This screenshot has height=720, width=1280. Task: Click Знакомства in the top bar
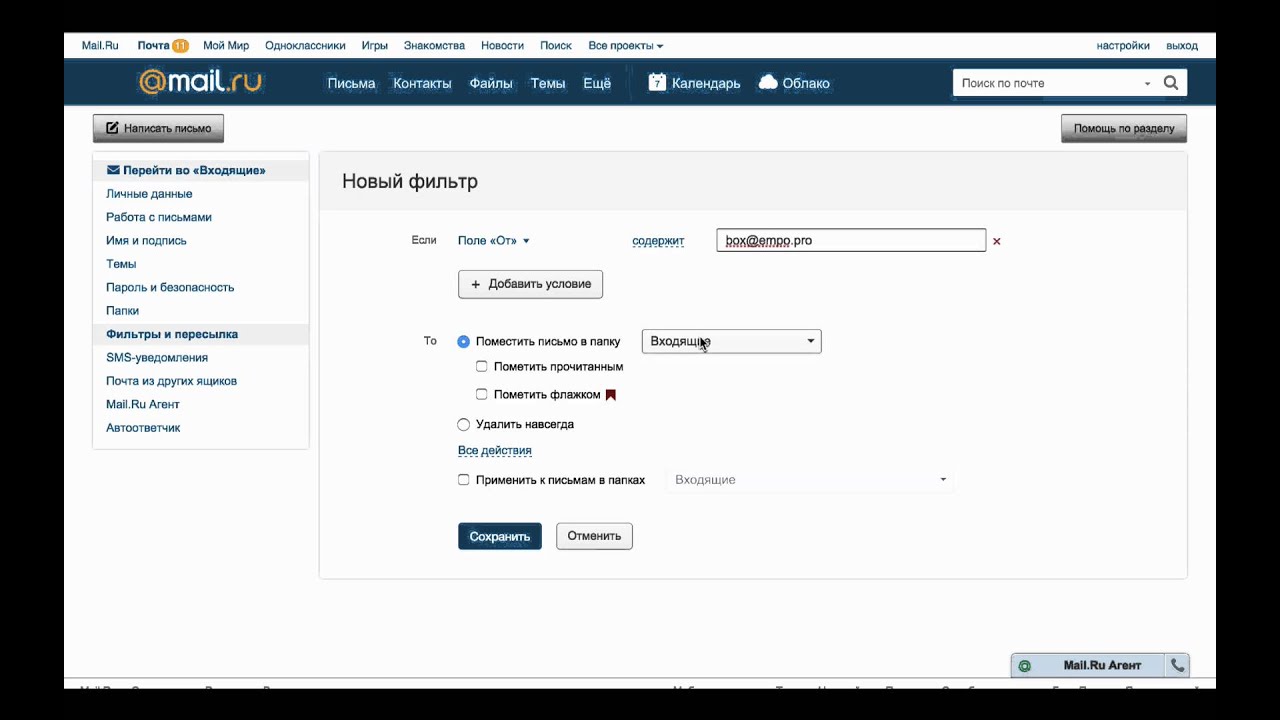(x=434, y=46)
